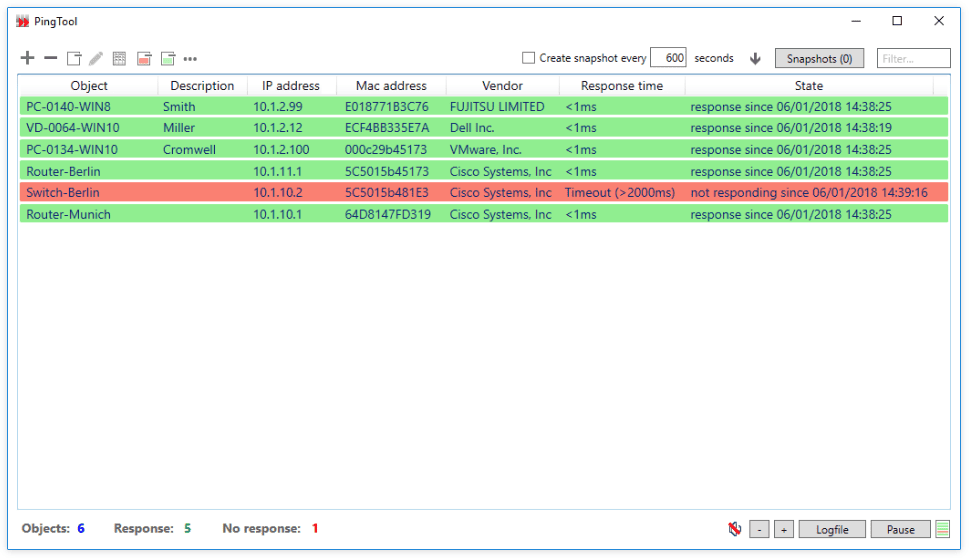Maximize the PingTool window
Screen dimensions: 969x558
click(x=897, y=21)
